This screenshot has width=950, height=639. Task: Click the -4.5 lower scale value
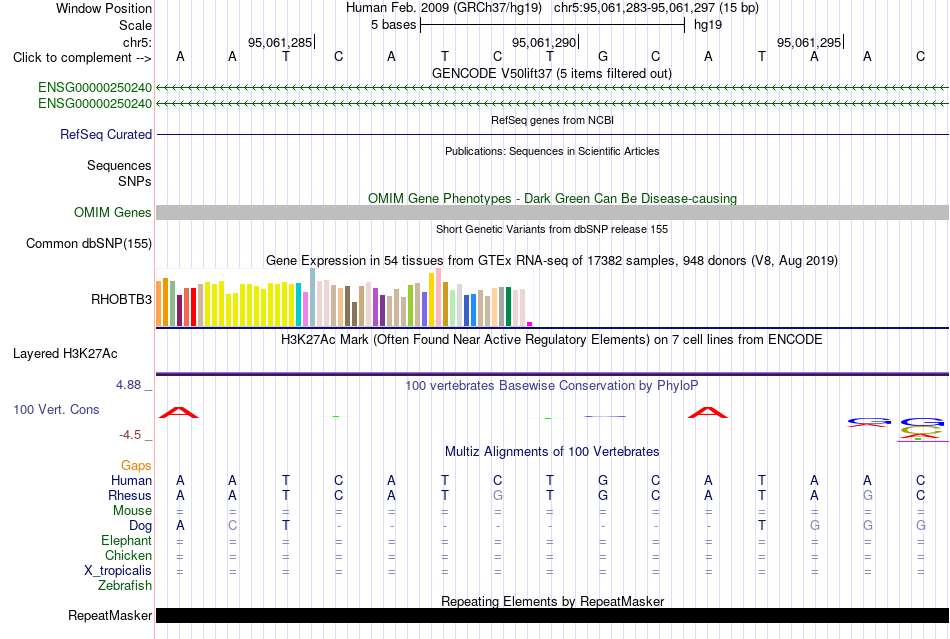tap(130, 435)
